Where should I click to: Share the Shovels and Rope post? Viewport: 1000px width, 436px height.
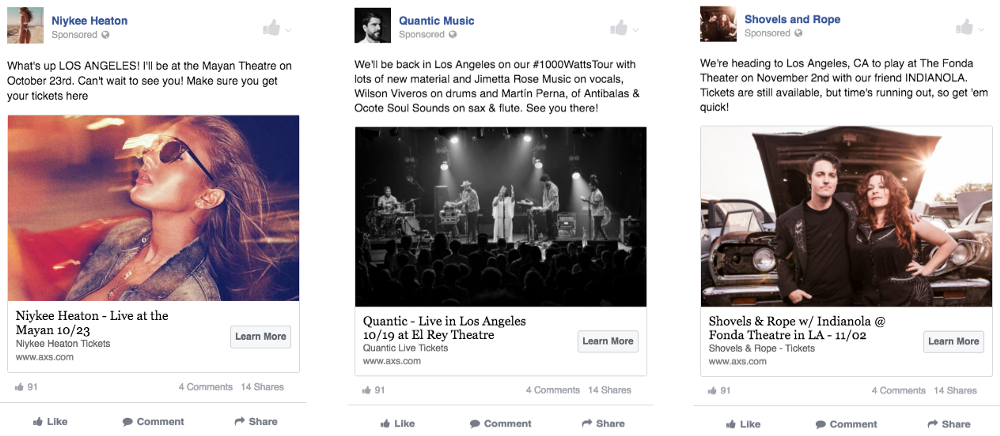click(949, 424)
